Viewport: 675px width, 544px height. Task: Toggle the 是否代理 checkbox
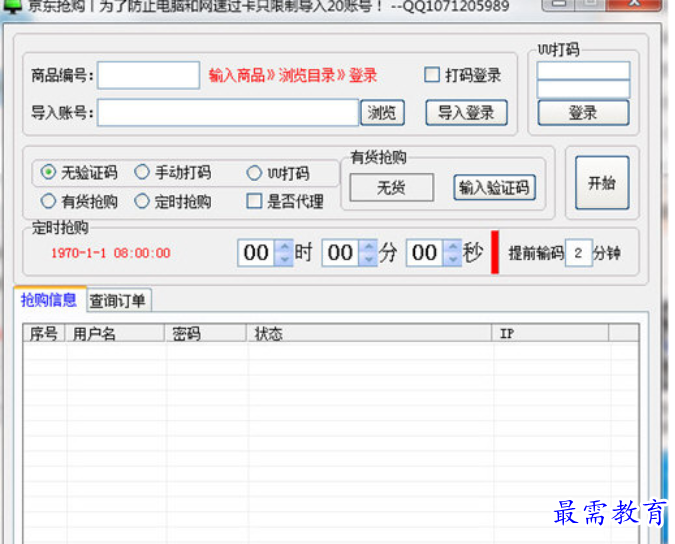[x=254, y=201]
